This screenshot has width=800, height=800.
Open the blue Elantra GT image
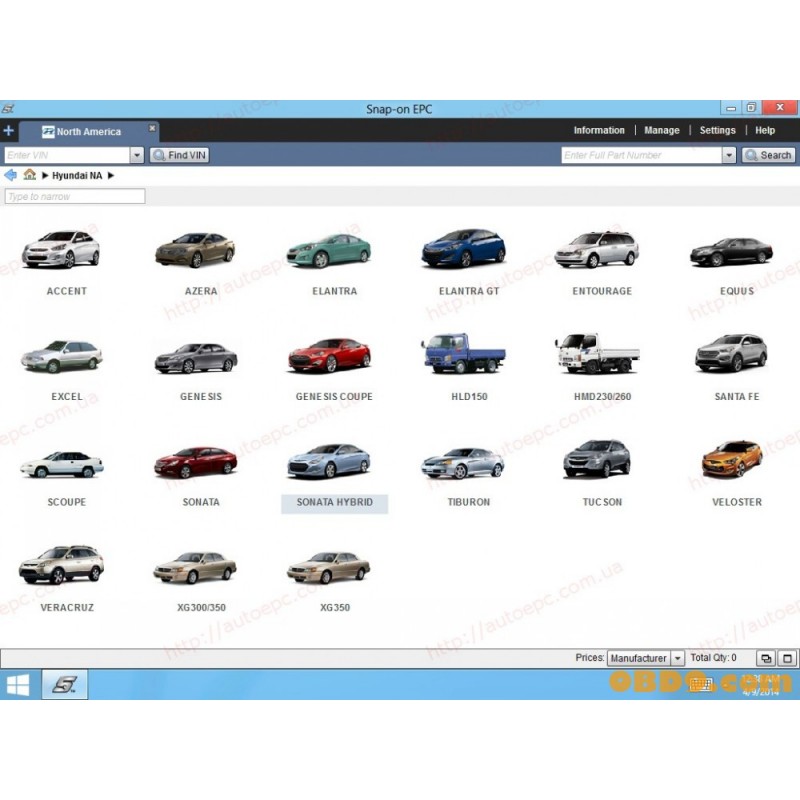pyautogui.click(x=463, y=248)
